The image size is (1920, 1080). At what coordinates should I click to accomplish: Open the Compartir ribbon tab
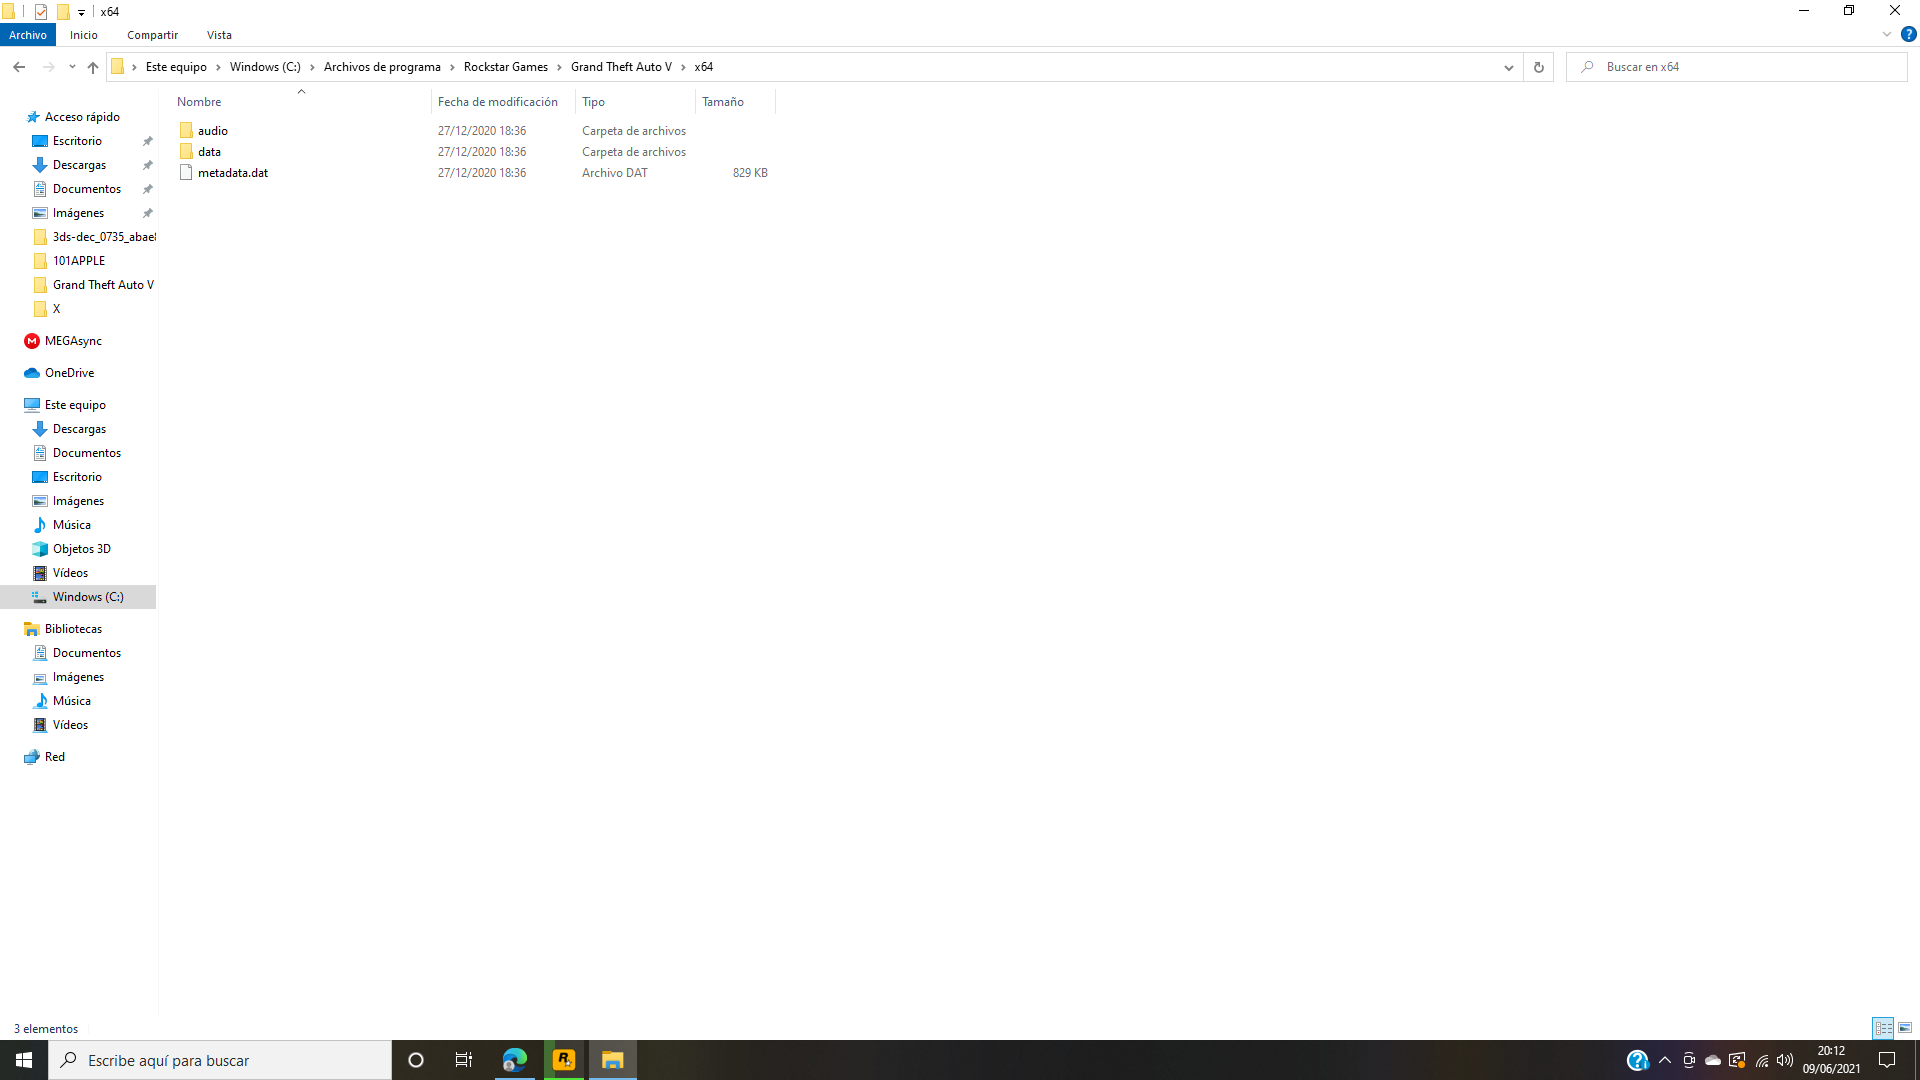[x=151, y=35]
